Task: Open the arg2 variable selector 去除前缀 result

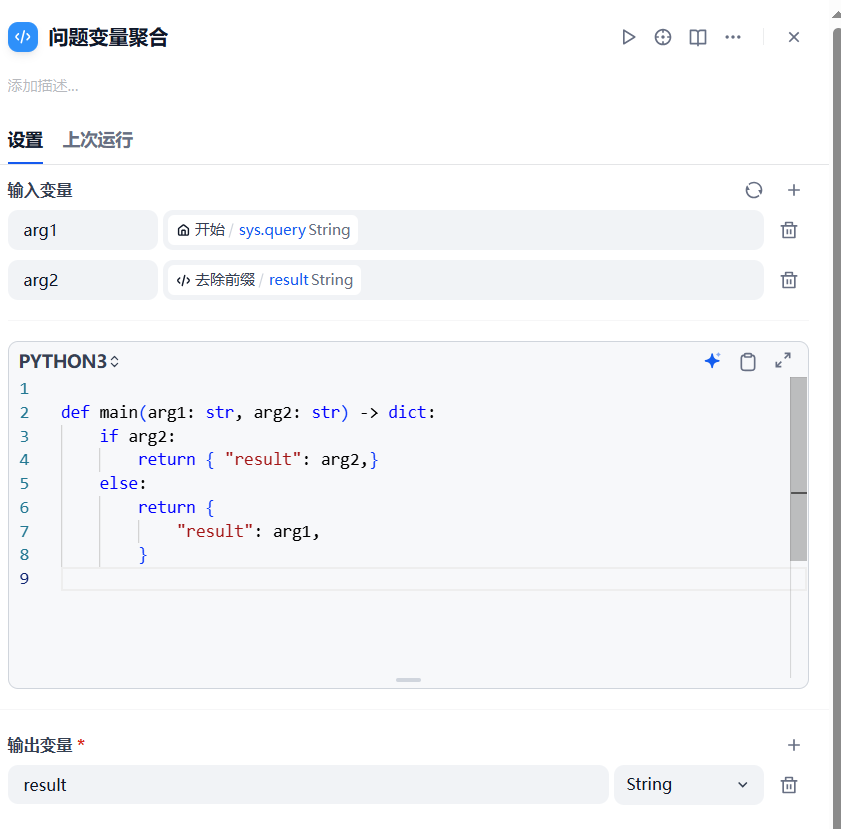Action: [463, 280]
